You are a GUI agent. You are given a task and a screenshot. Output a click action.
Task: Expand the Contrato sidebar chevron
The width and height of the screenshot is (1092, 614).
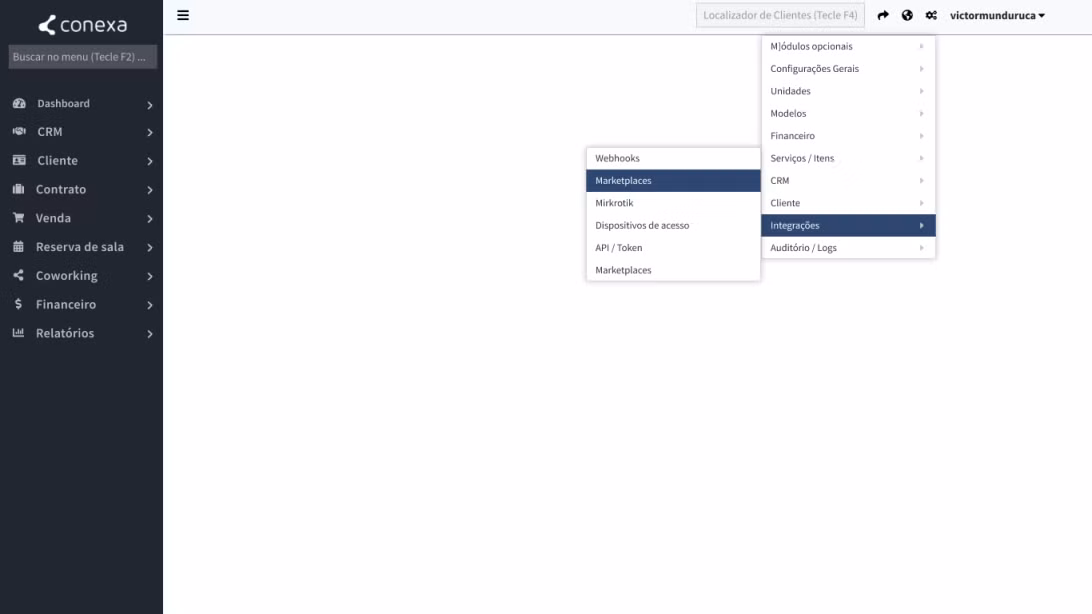149,190
